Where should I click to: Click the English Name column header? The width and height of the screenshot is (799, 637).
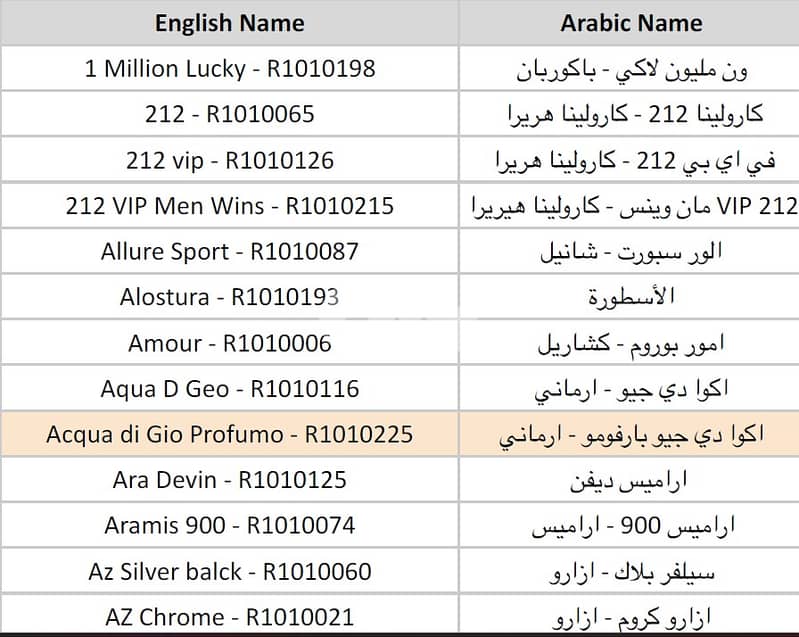(x=229, y=23)
